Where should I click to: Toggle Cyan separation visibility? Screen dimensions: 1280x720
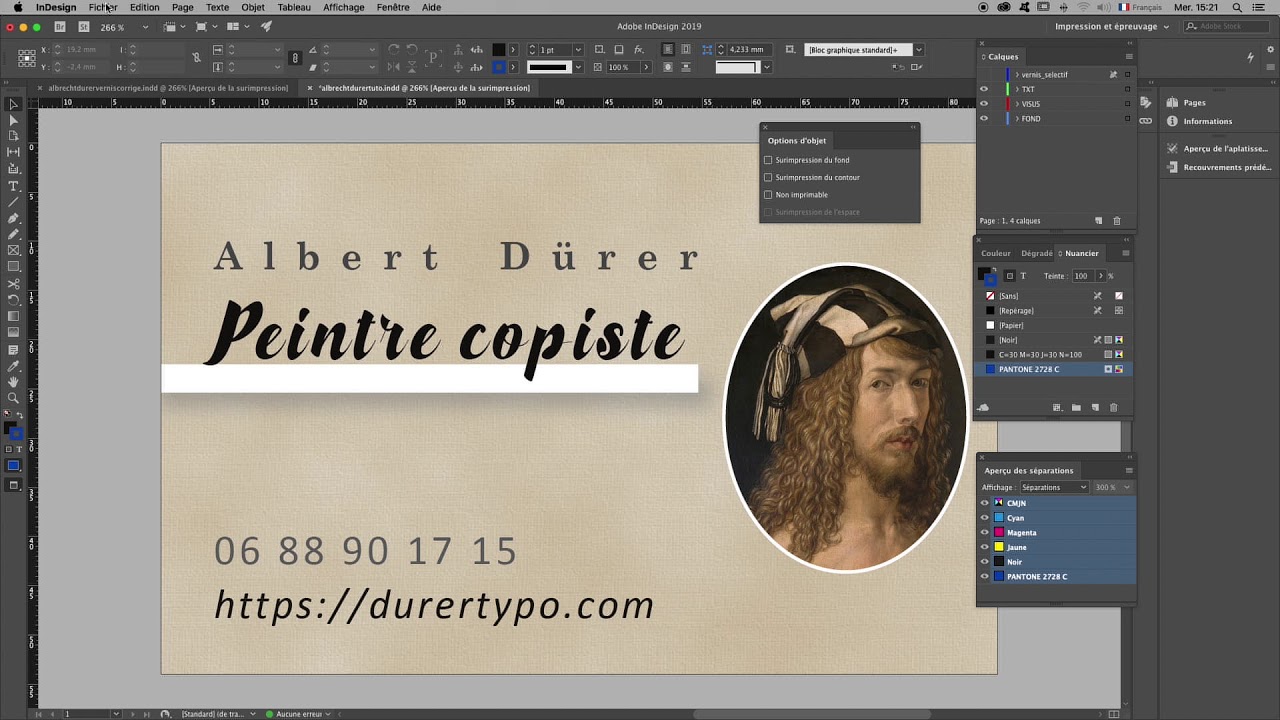[x=984, y=518]
